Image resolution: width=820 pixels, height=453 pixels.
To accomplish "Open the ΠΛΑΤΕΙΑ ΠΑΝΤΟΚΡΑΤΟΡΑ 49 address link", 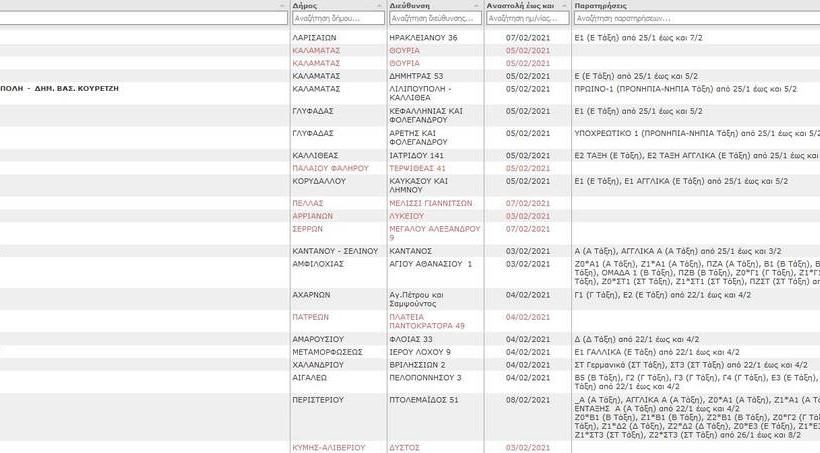I will 426,321.
